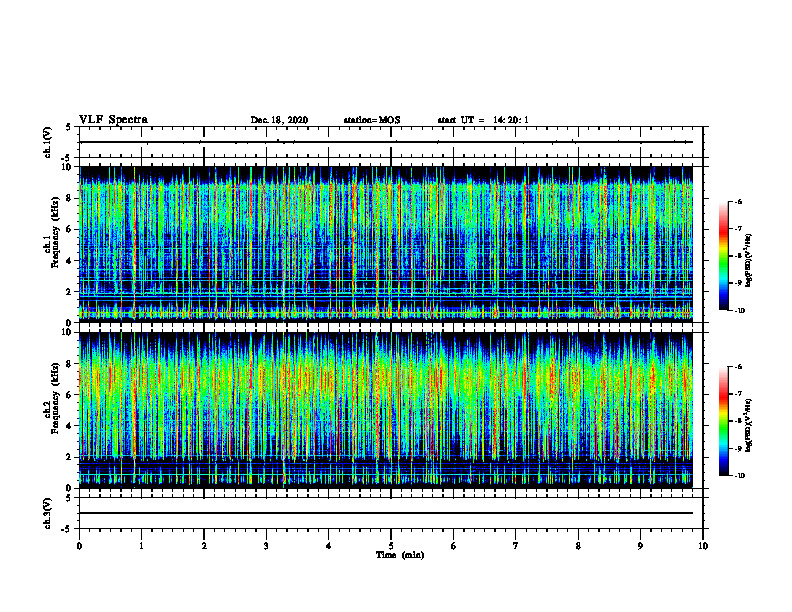Click the ch.1 voltage trace line
The height and width of the screenshot is (612, 792).
click(x=386, y=142)
